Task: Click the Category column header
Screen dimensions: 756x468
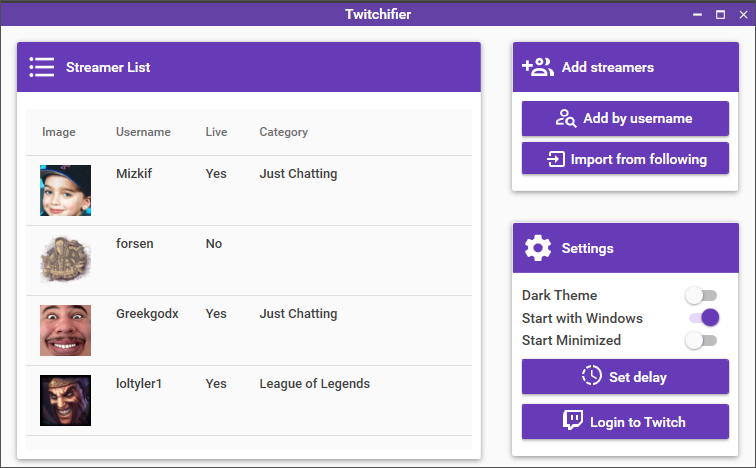Action: coord(284,132)
